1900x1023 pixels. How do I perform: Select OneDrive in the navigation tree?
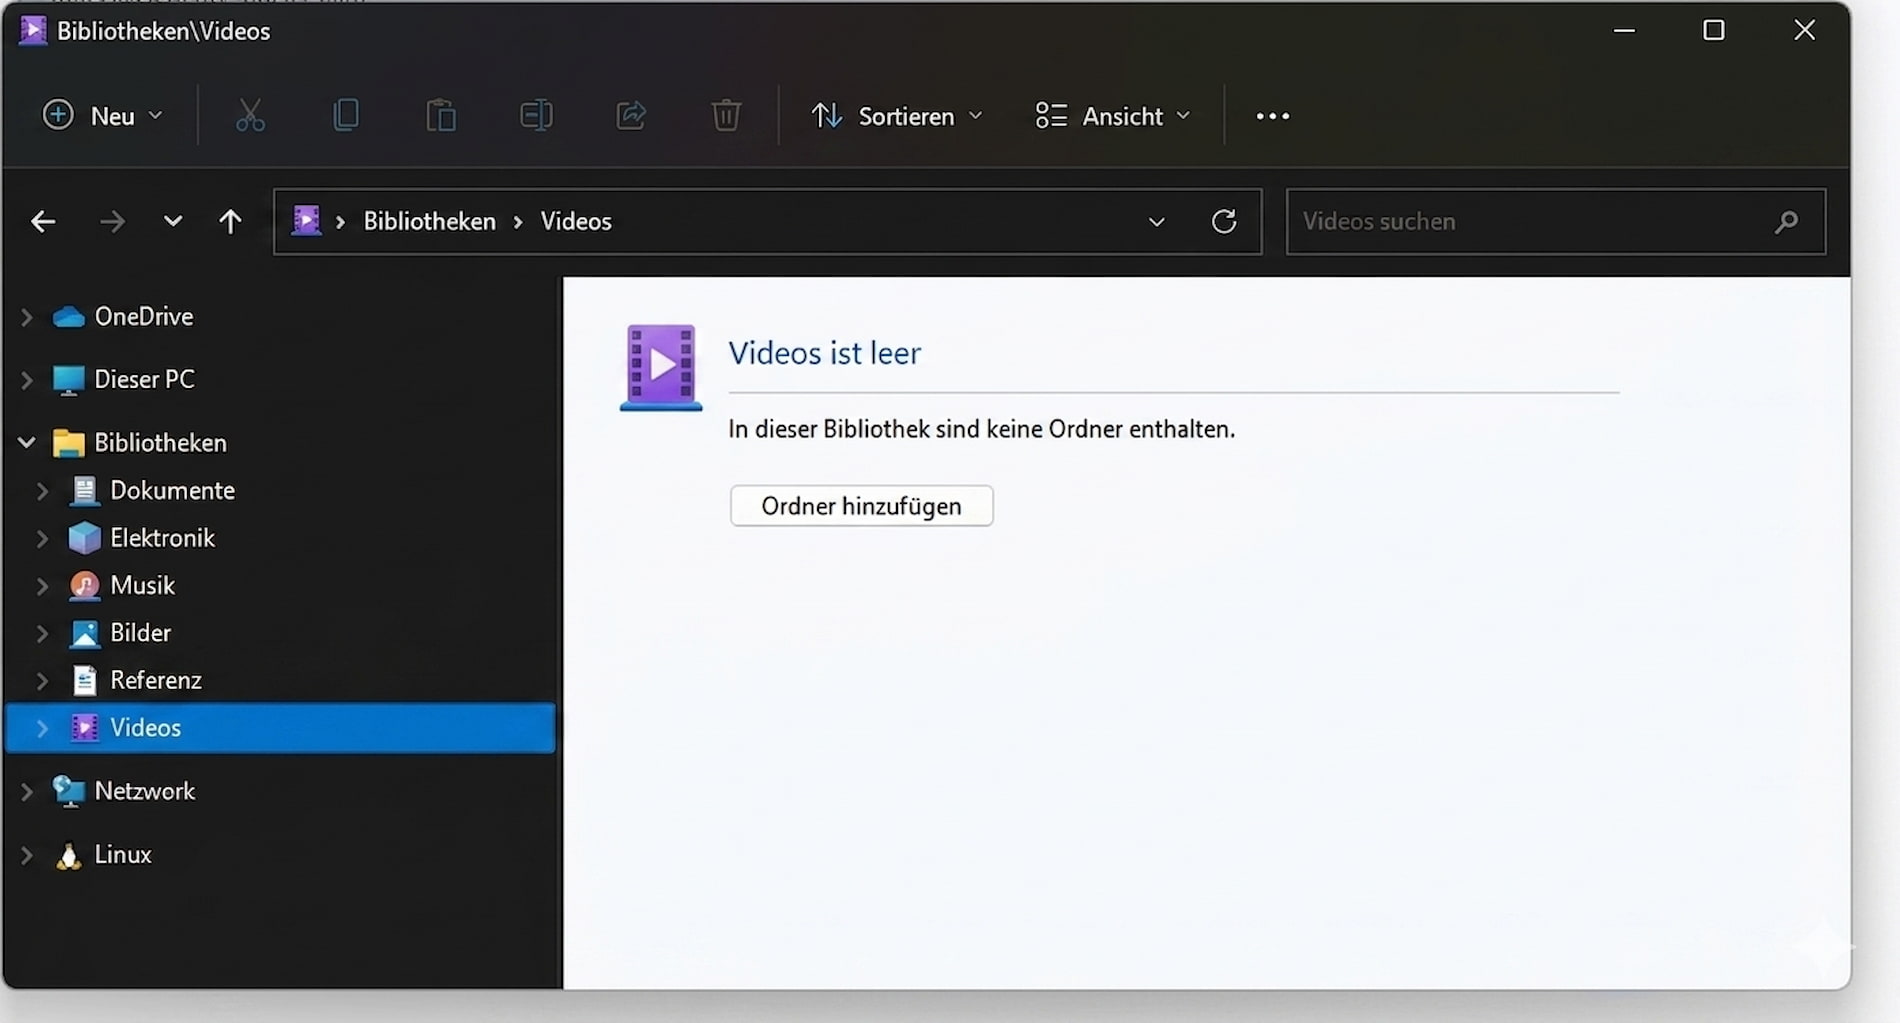point(144,317)
